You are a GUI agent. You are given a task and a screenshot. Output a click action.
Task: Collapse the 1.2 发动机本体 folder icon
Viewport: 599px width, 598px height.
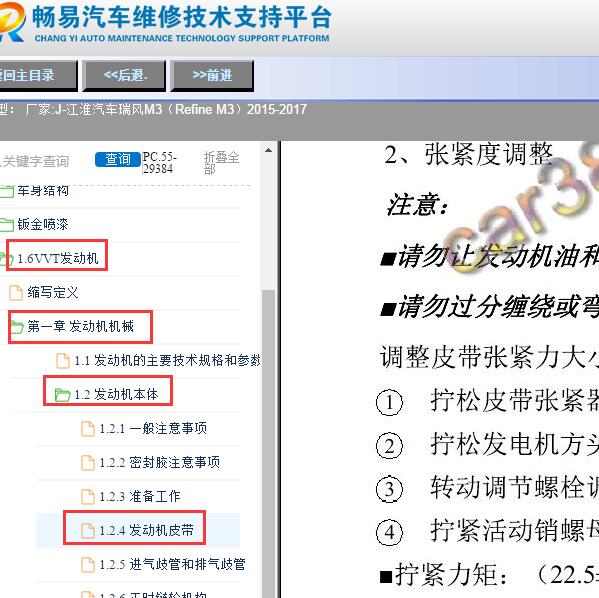click(62, 395)
